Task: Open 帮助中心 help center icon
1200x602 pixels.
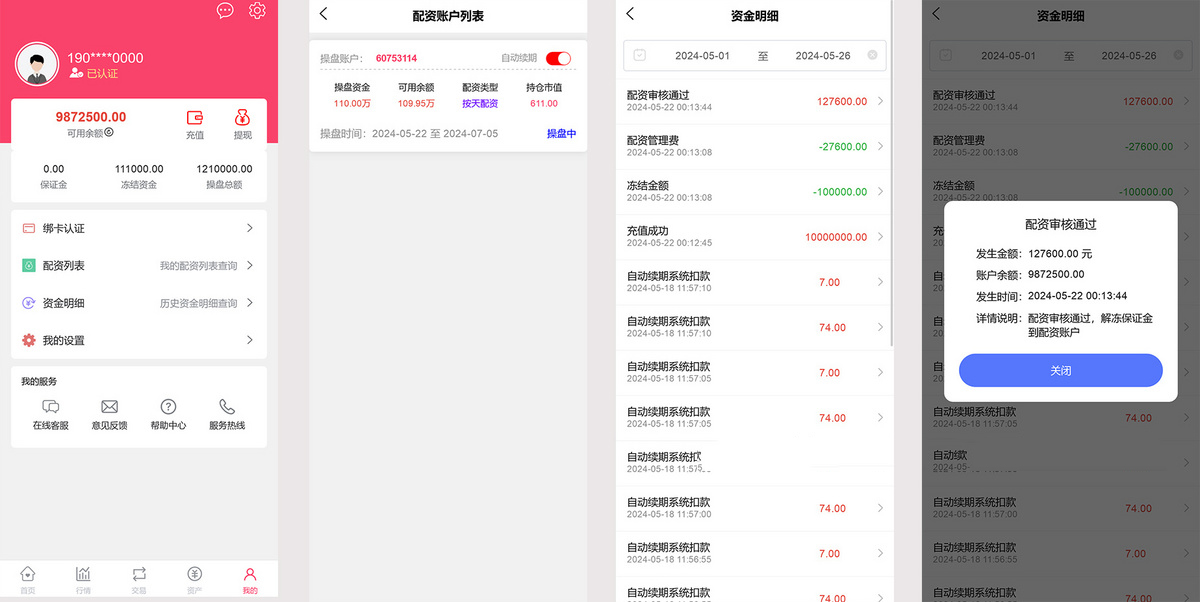Action: click(167, 405)
